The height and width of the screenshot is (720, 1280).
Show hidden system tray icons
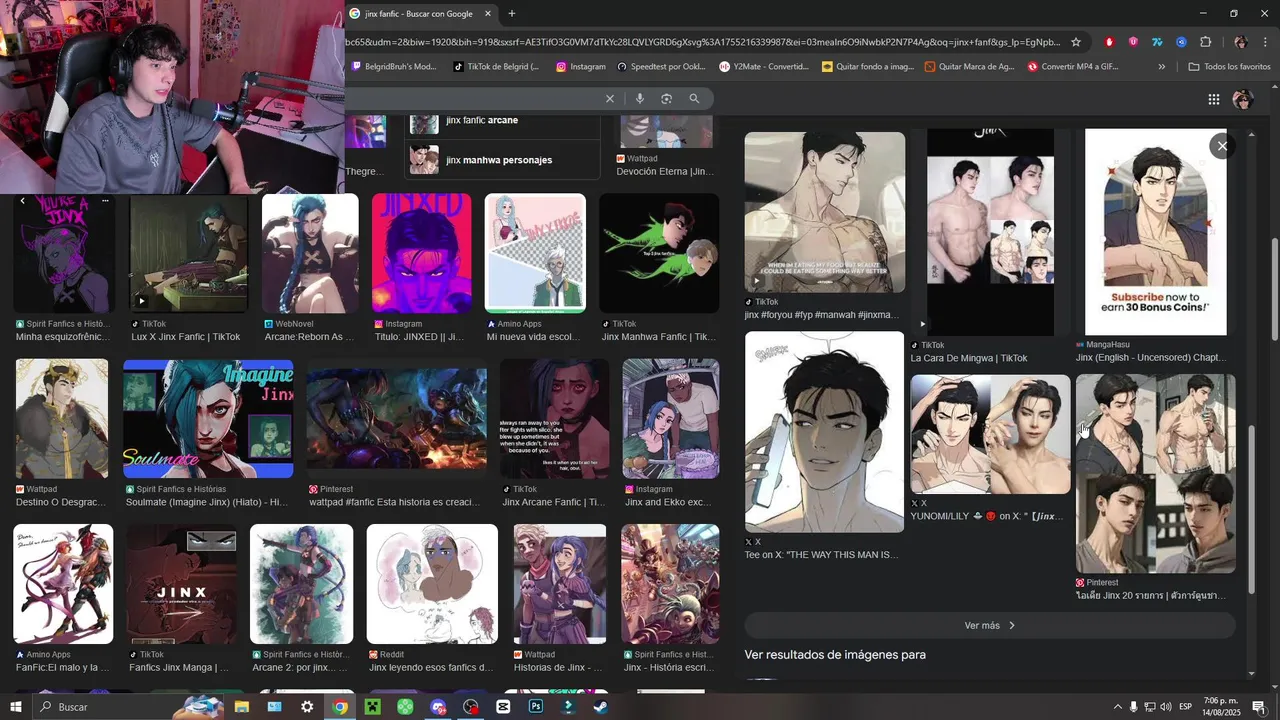(1116, 707)
